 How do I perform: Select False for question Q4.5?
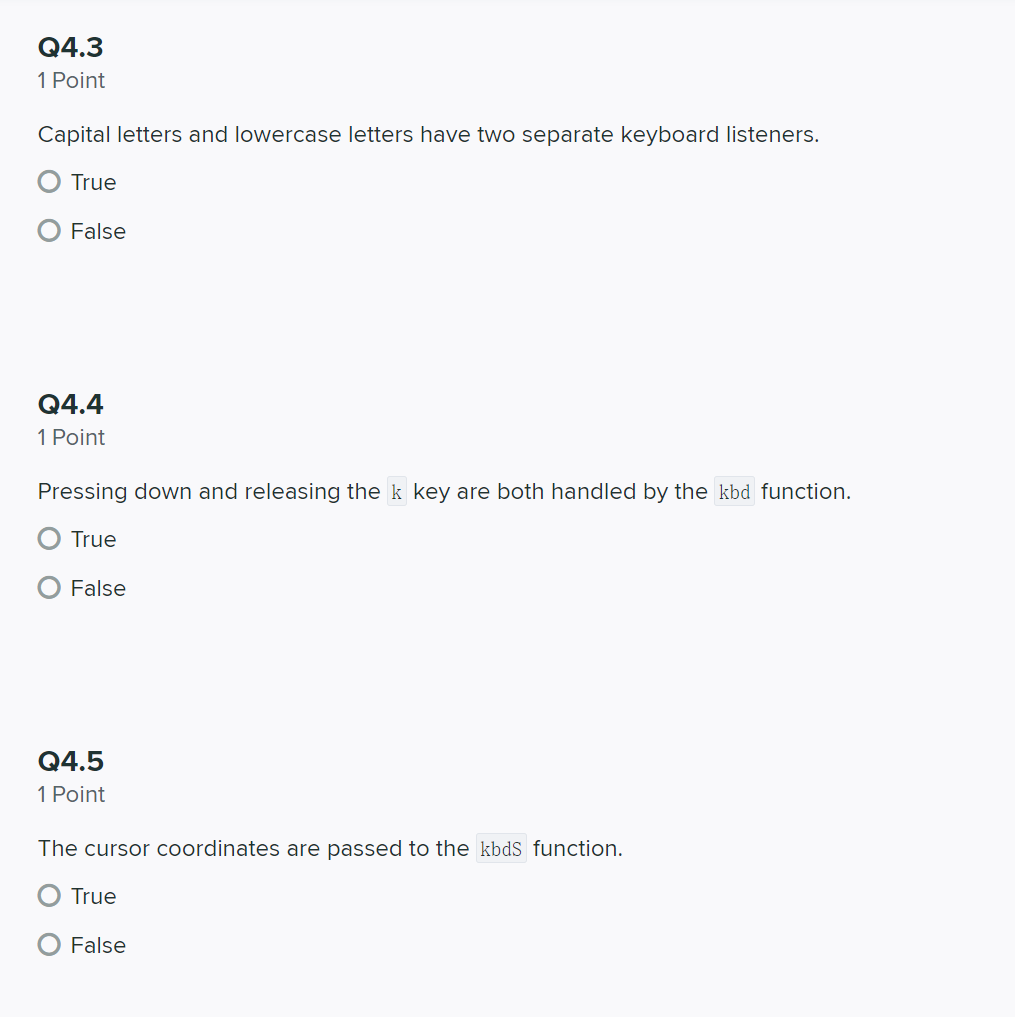(48, 944)
